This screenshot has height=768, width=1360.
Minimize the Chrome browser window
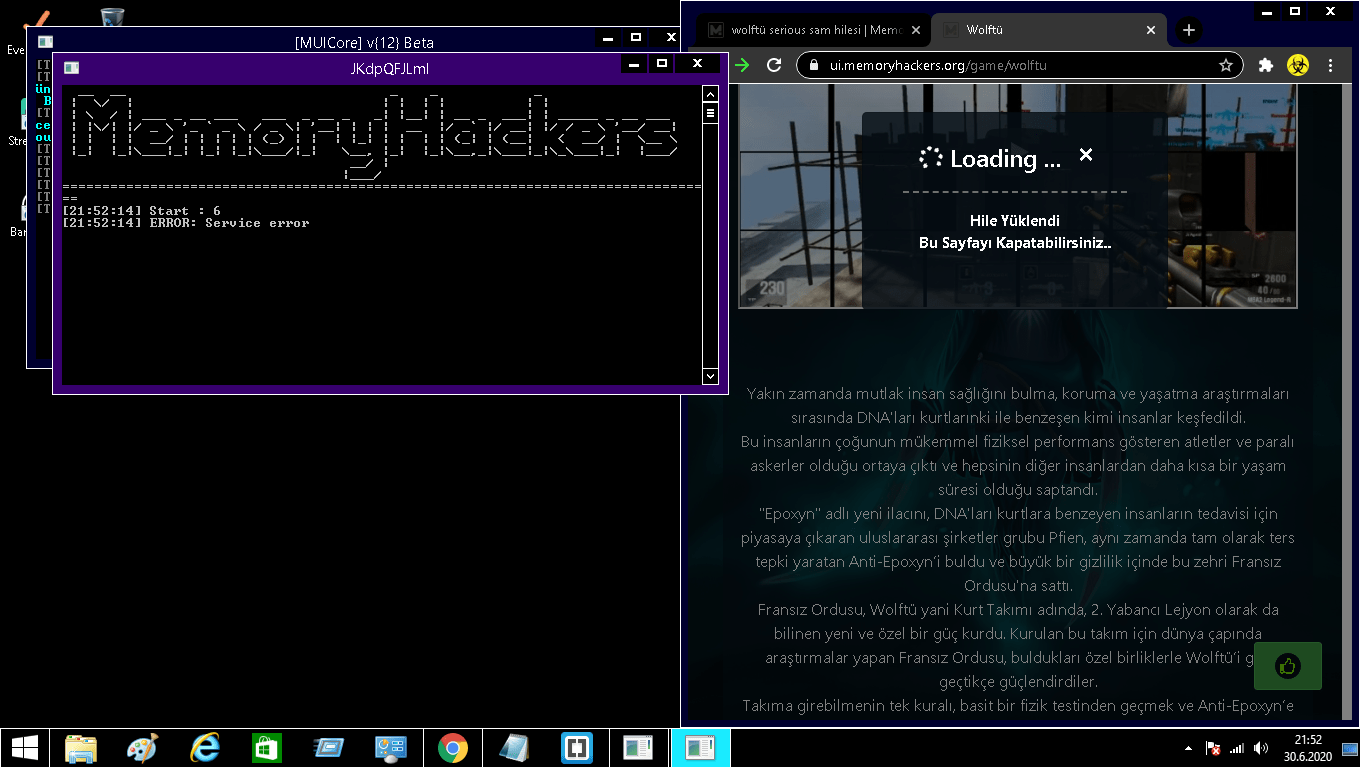[x=1266, y=11]
